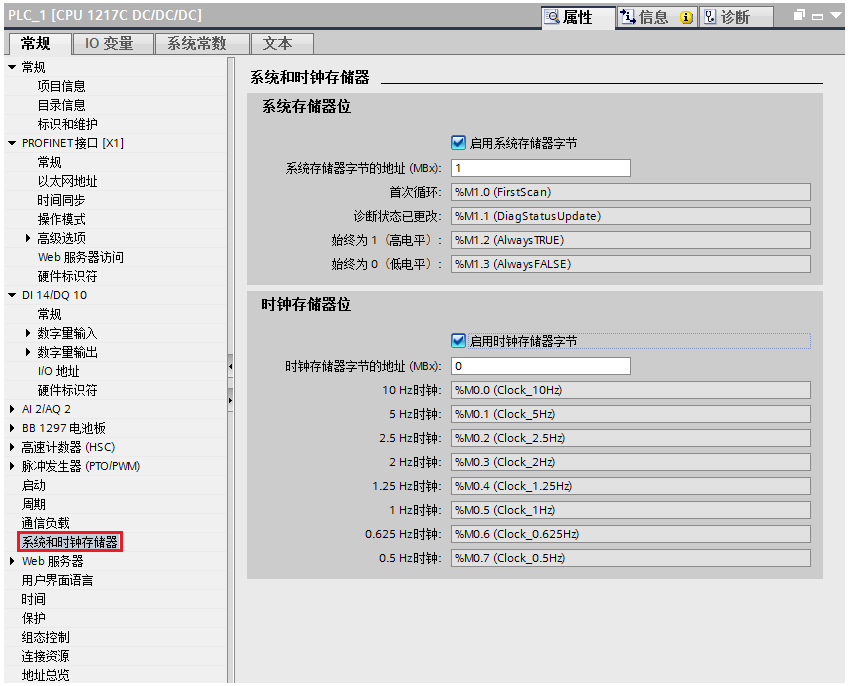Select Web 服务器访问 in the navigation
This screenshot has width=848, height=686.
[x=79, y=257]
